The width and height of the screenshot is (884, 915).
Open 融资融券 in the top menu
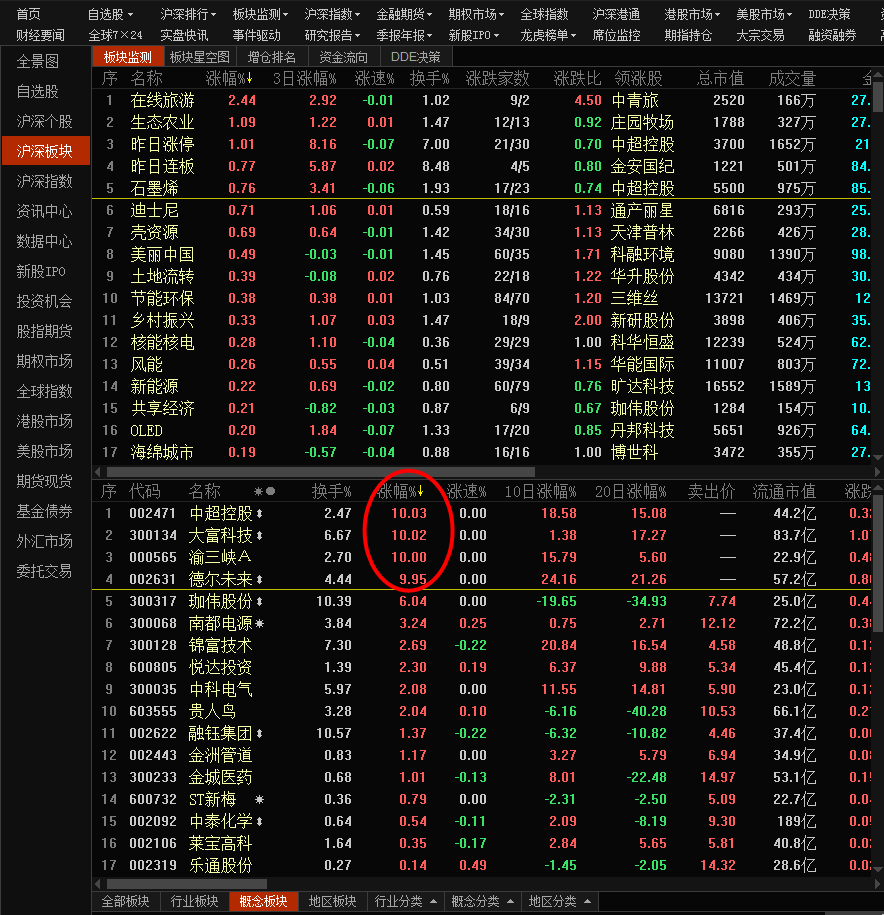(x=832, y=36)
